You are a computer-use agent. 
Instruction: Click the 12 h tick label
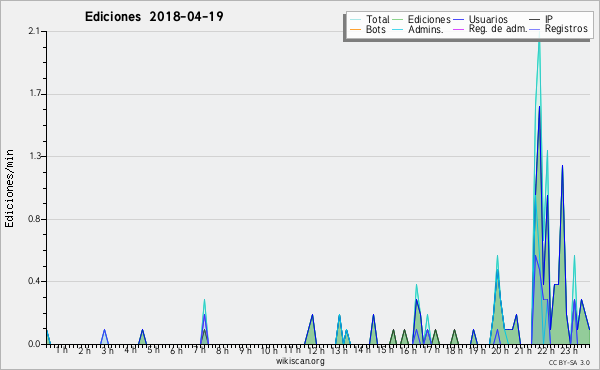[x=316, y=351]
